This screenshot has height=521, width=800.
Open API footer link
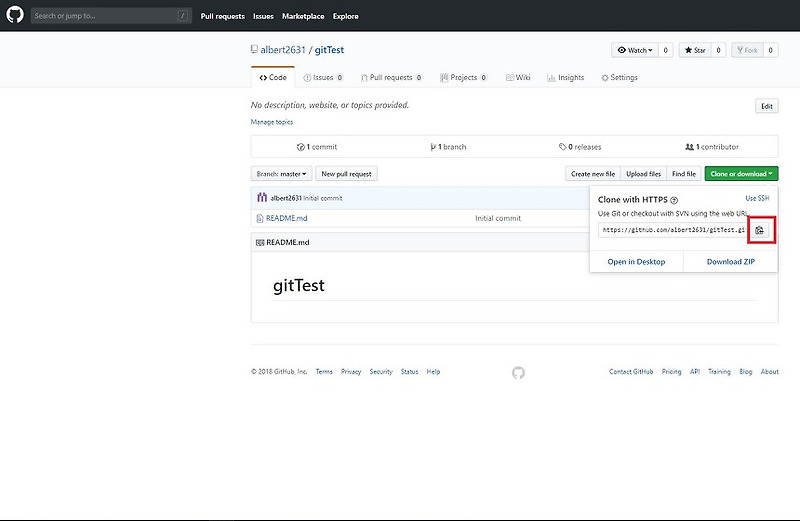(x=695, y=372)
